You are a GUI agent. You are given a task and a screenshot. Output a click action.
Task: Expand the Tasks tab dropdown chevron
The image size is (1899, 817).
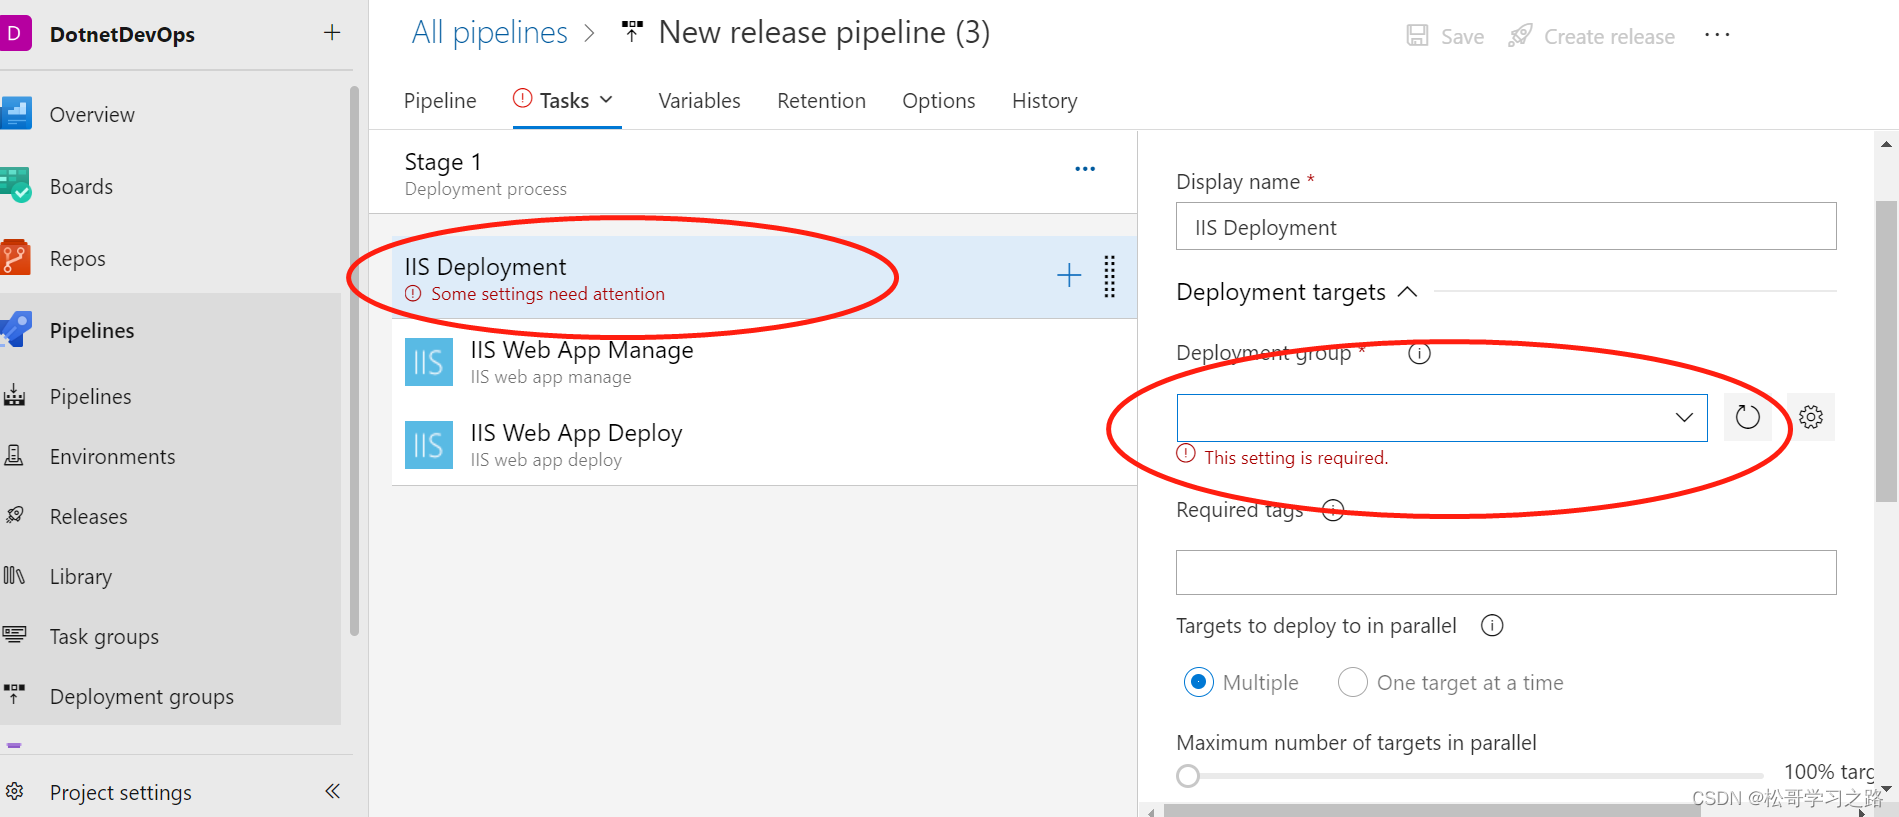606,100
